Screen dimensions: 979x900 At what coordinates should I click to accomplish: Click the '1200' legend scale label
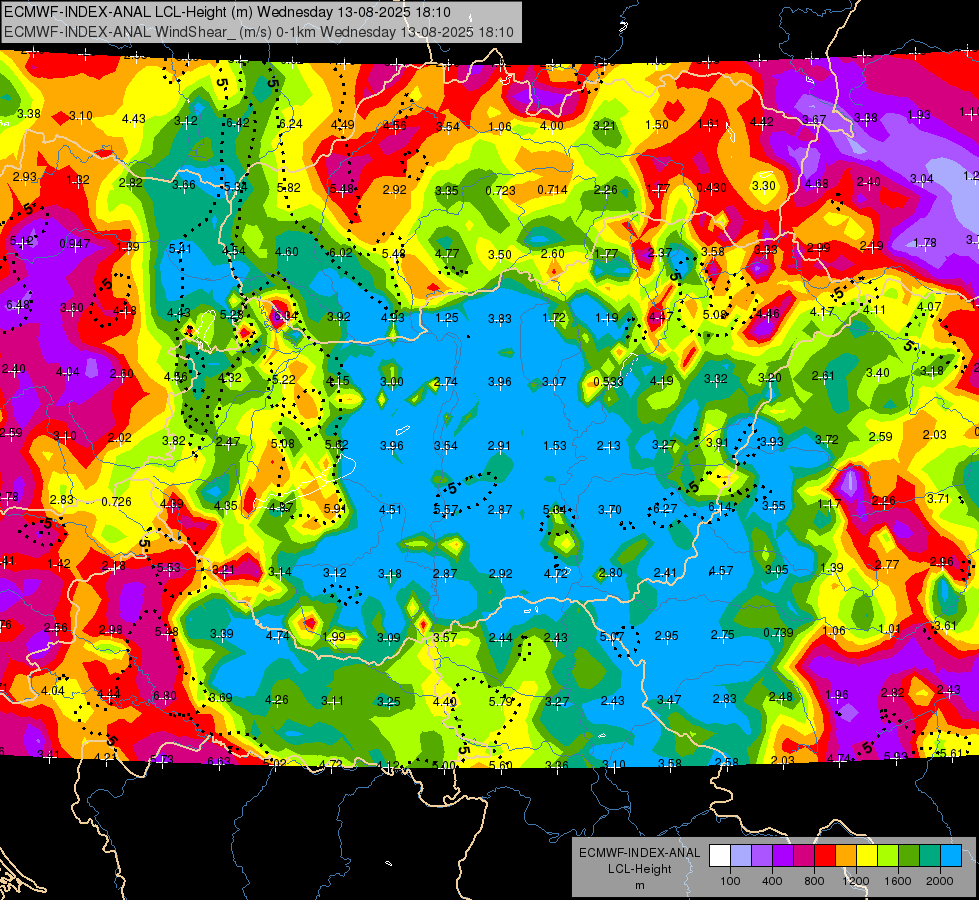pyautogui.click(x=855, y=881)
